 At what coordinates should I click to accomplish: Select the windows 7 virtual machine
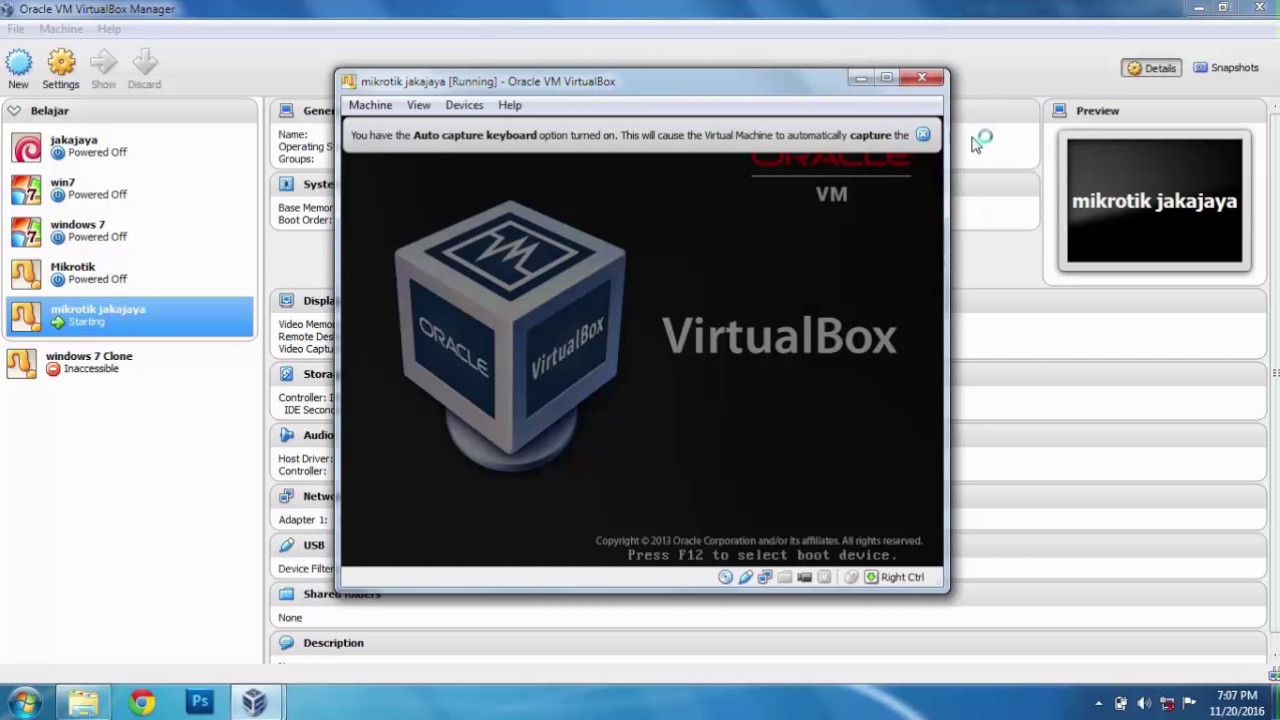point(130,230)
